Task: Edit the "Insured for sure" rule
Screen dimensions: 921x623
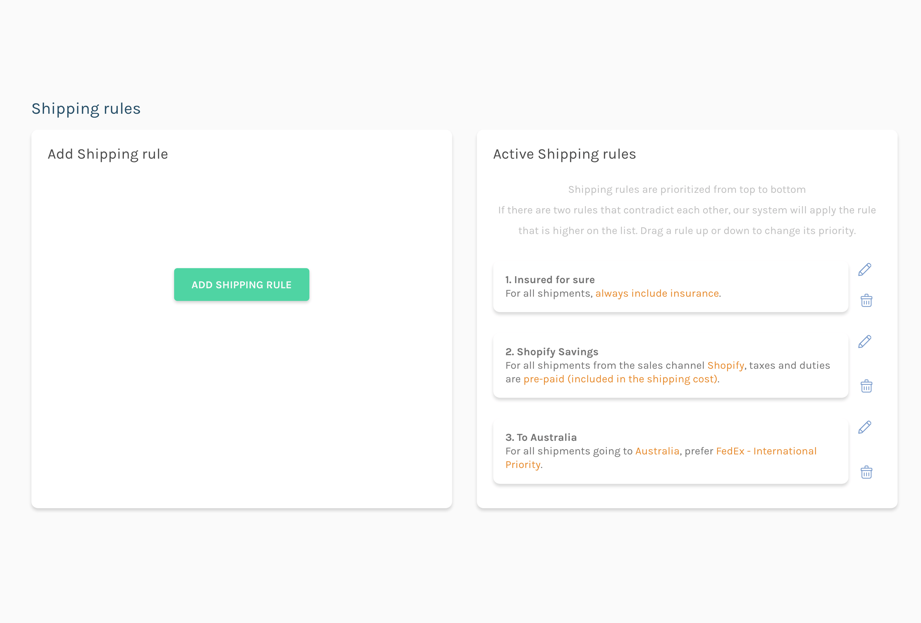Action: (x=864, y=269)
